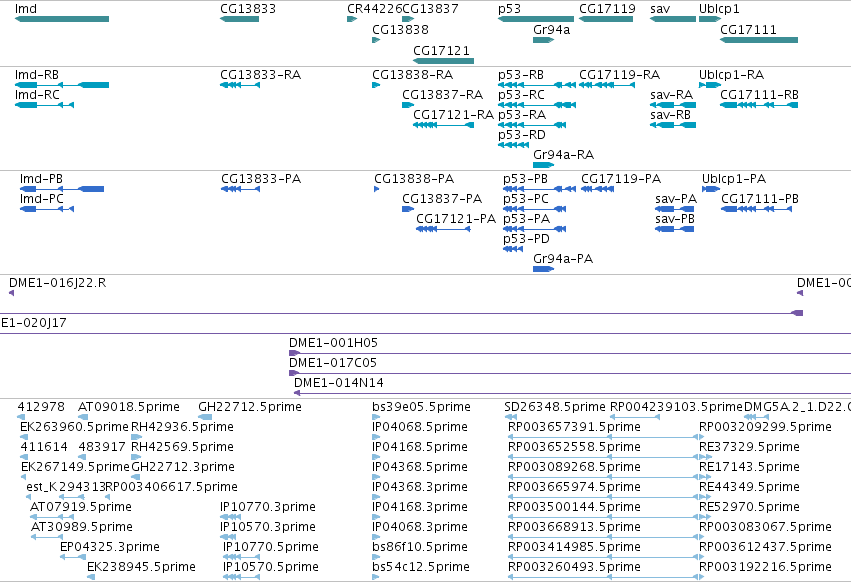This screenshot has height=582, width=851.
Task: Select the Gr94a-PA protein feature
Action: point(543,269)
